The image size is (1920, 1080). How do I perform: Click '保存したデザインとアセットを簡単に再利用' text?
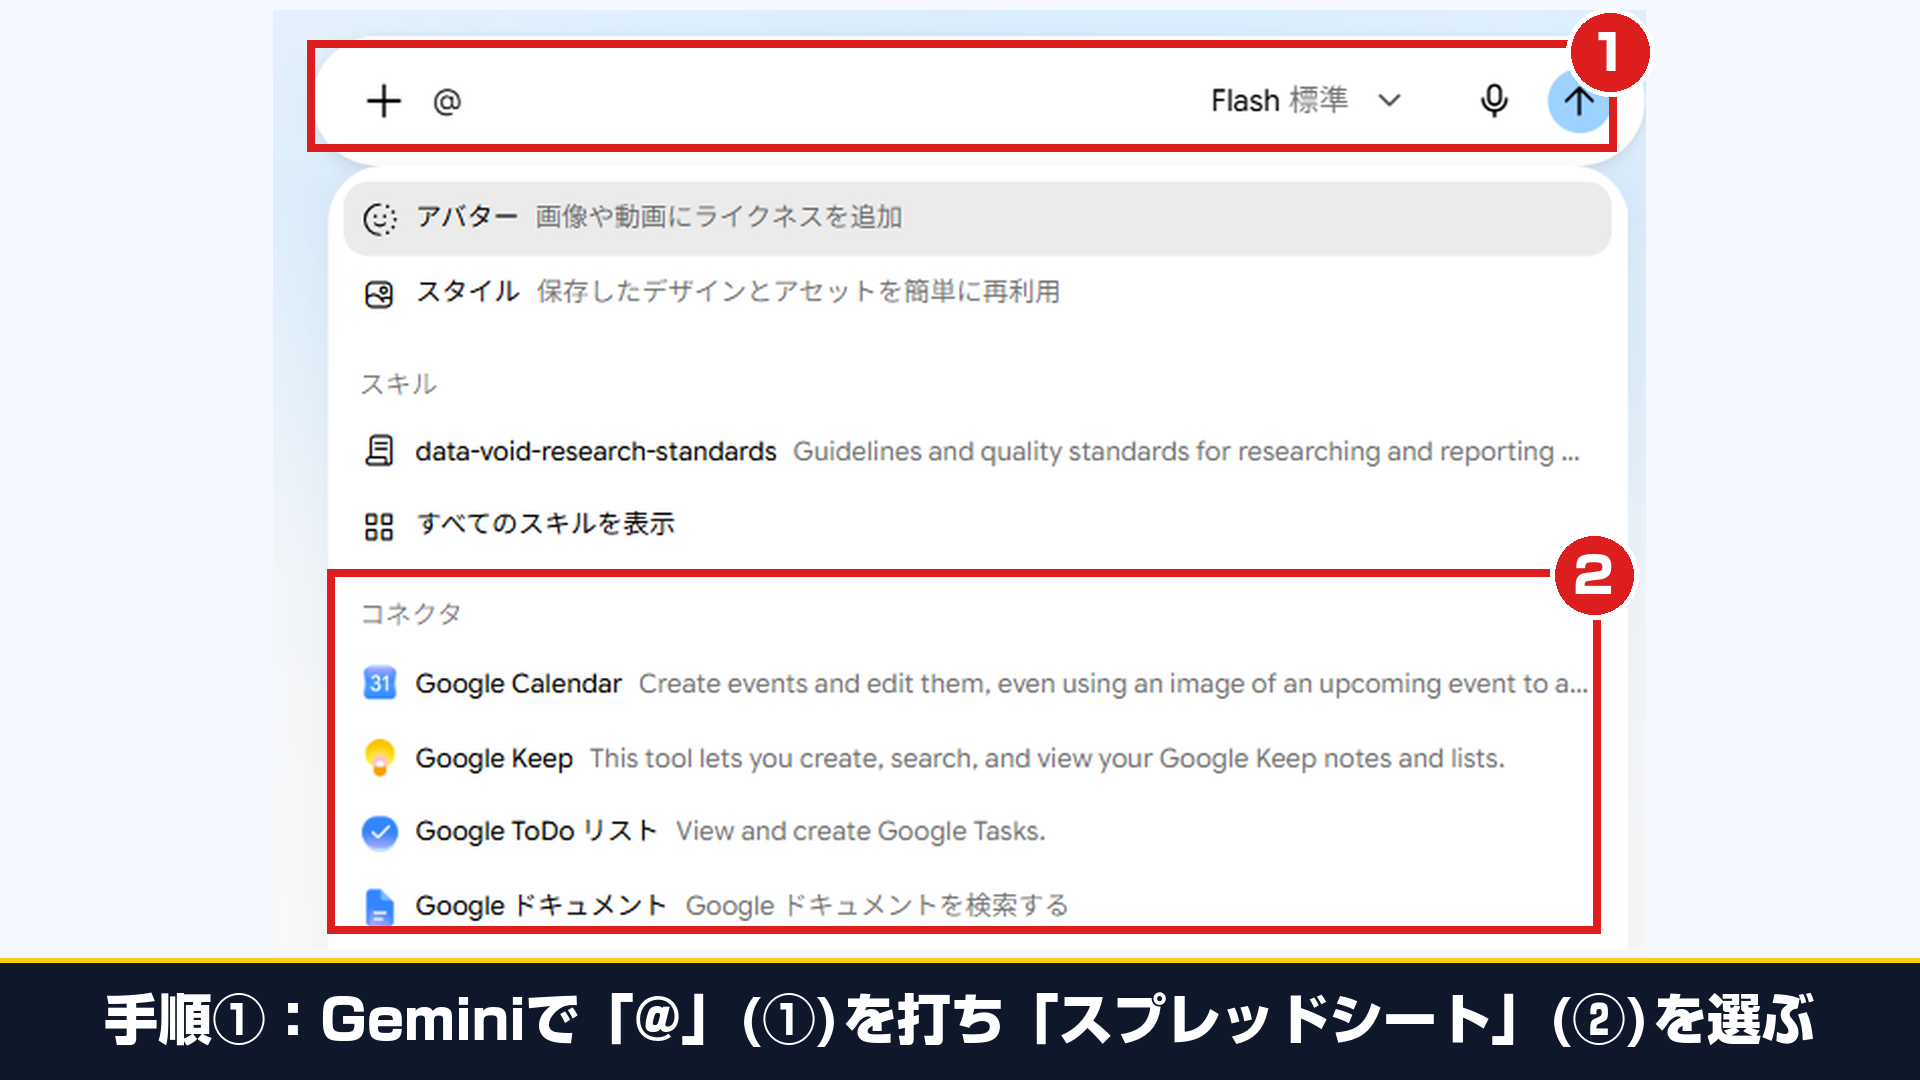coord(798,292)
